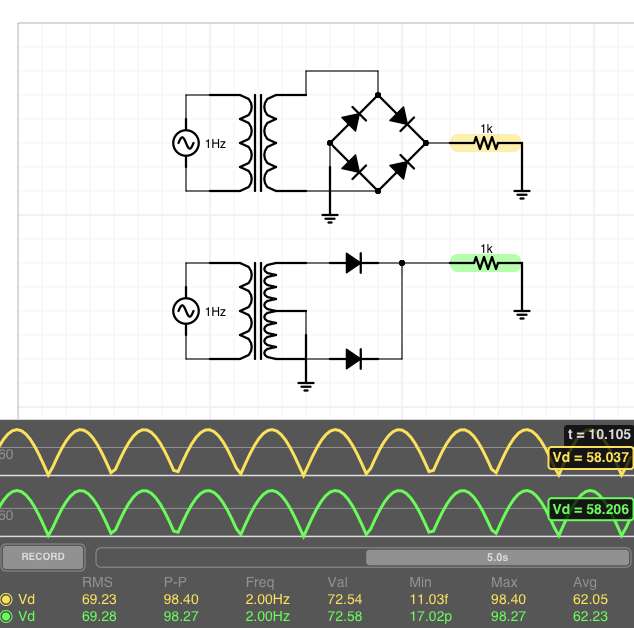This screenshot has width=634, height=628.
Task: Select the top-left diode of the bridge rectifier
Action: (353, 120)
